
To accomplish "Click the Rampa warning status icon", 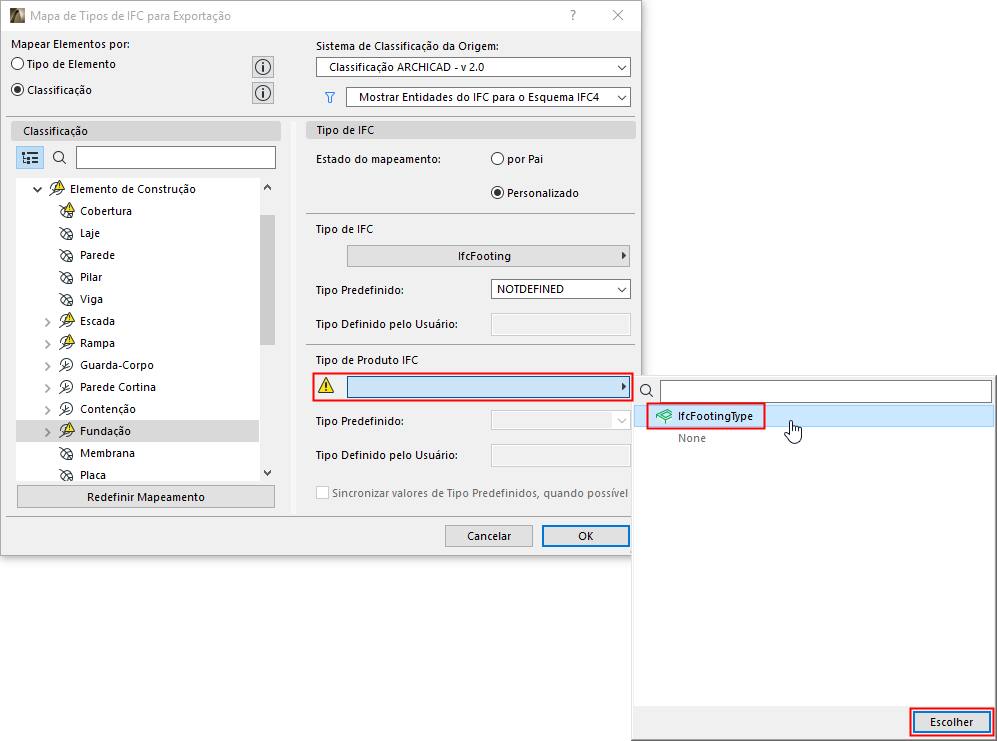I will tap(67, 343).
